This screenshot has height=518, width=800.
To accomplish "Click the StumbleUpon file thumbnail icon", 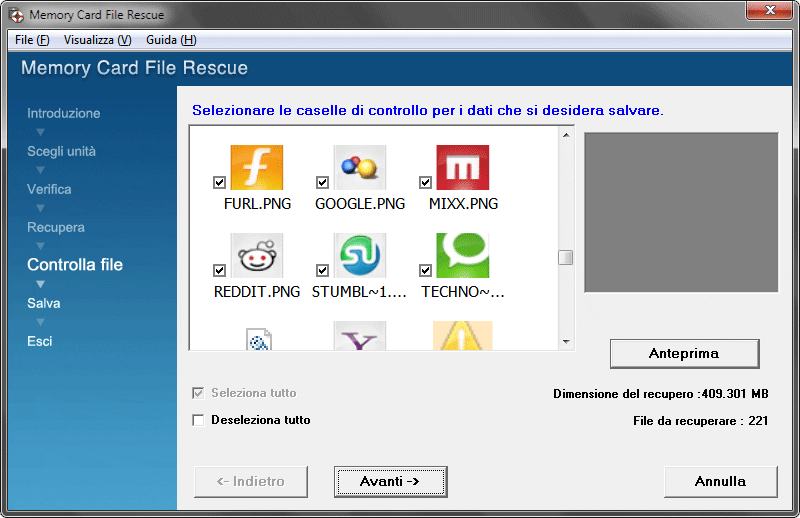I will point(360,255).
